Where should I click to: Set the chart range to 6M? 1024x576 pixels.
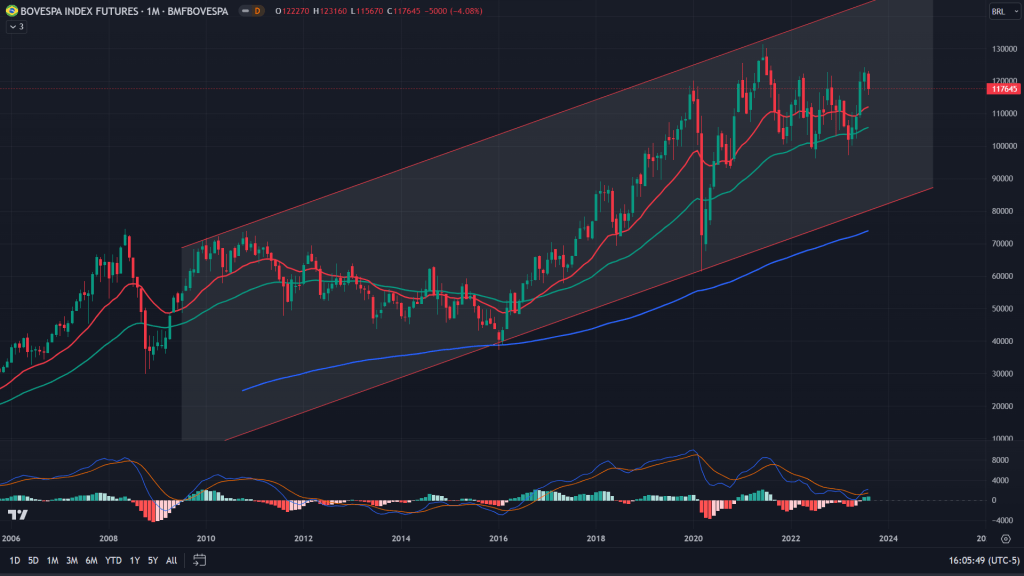(91, 560)
